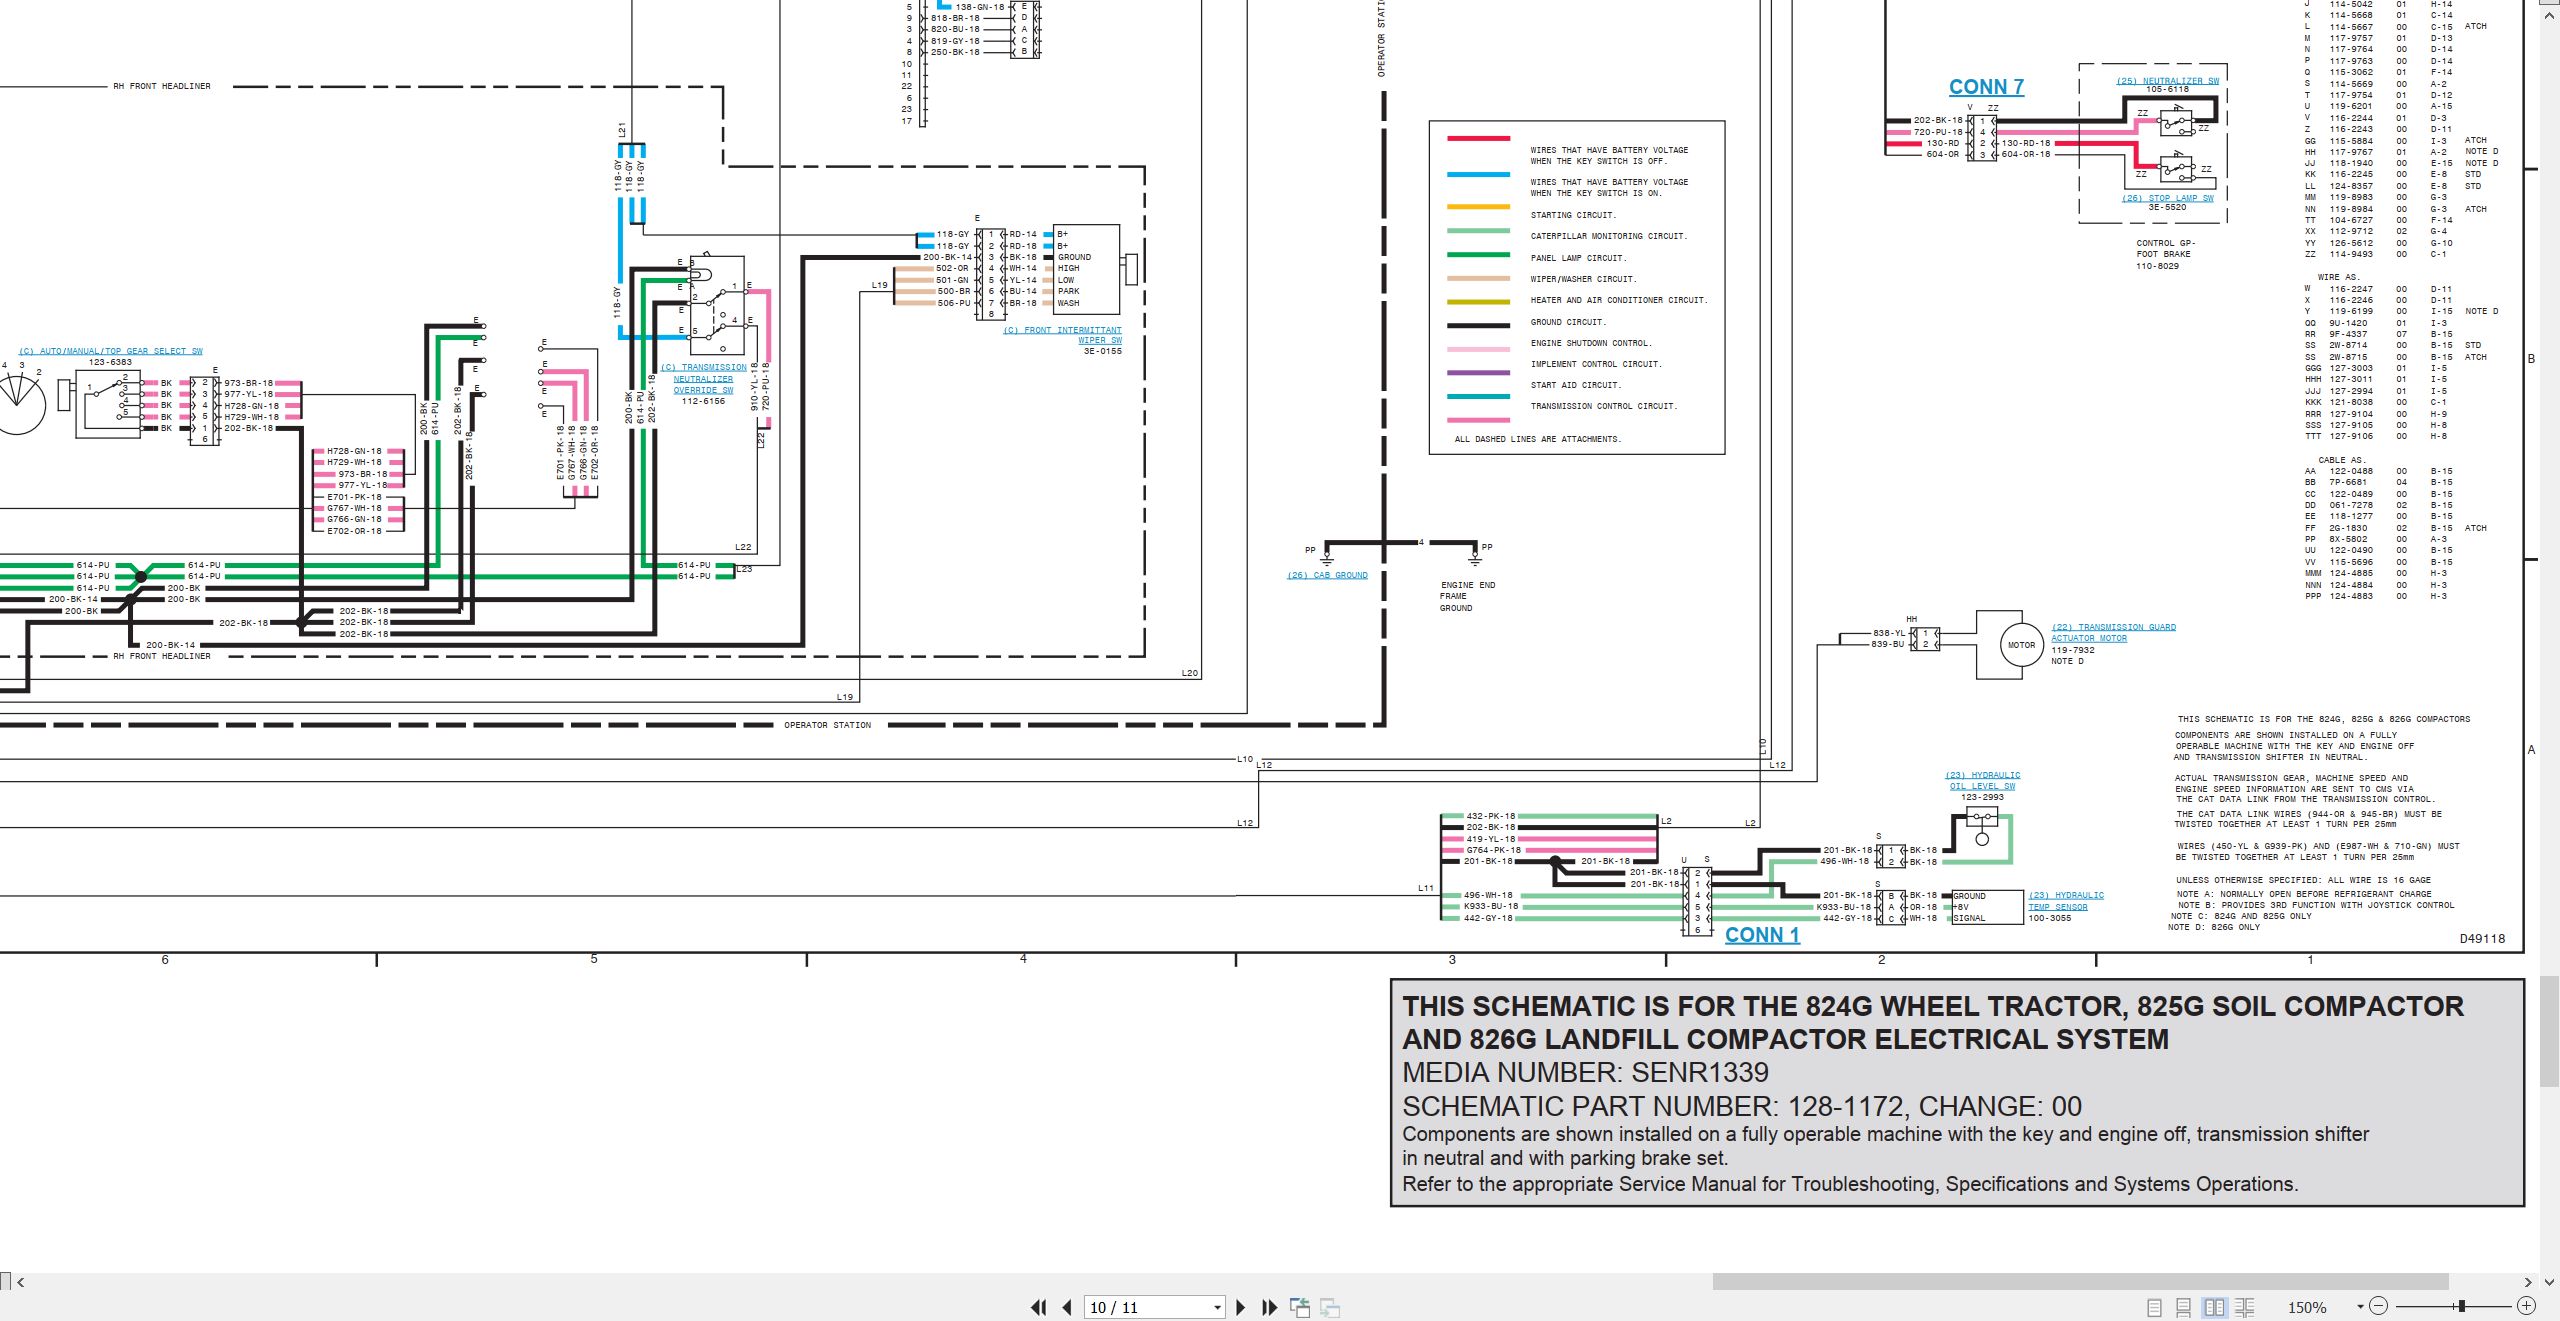
Task: Click the ALL DASHED LINES ARE ATTACHMENTS note
Action: [1537, 439]
